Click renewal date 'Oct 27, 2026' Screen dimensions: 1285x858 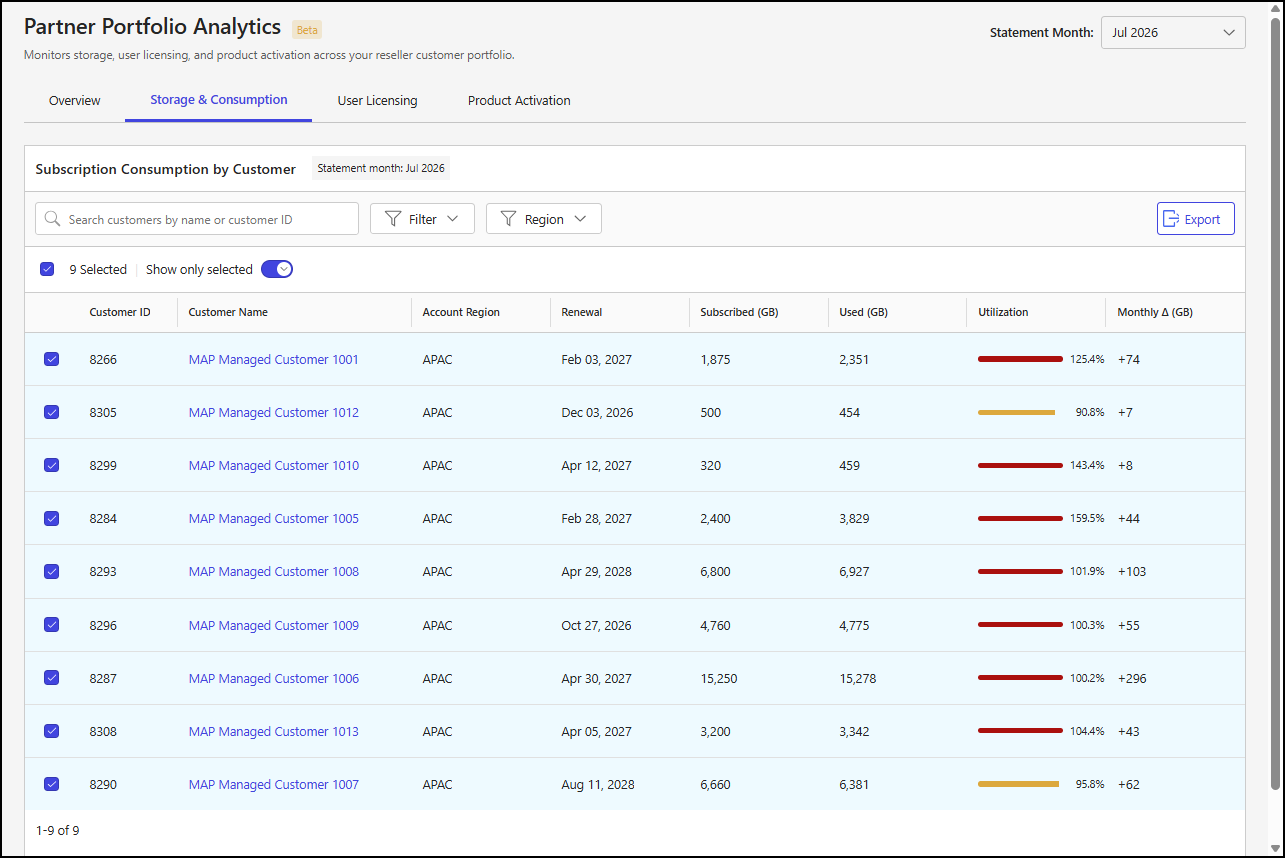[597, 625]
